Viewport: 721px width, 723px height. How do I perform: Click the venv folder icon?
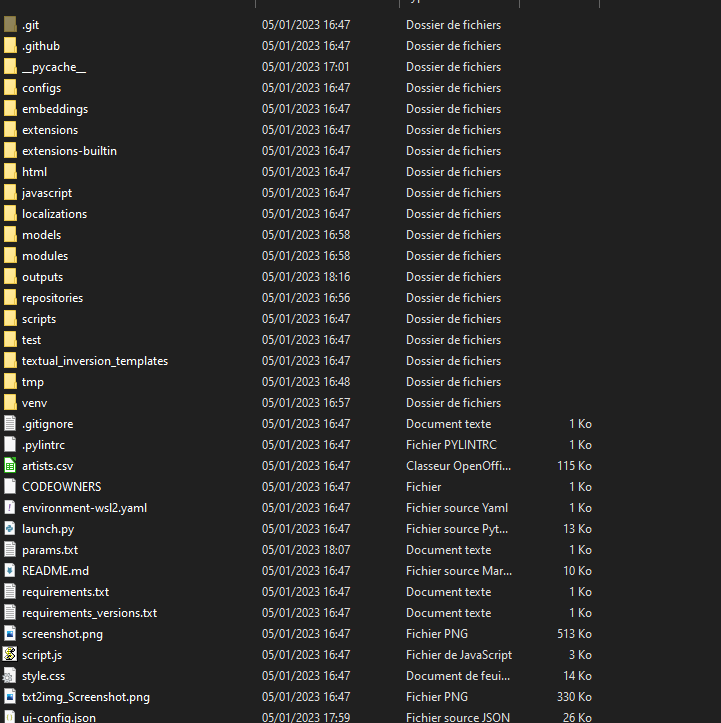(10, 403)
